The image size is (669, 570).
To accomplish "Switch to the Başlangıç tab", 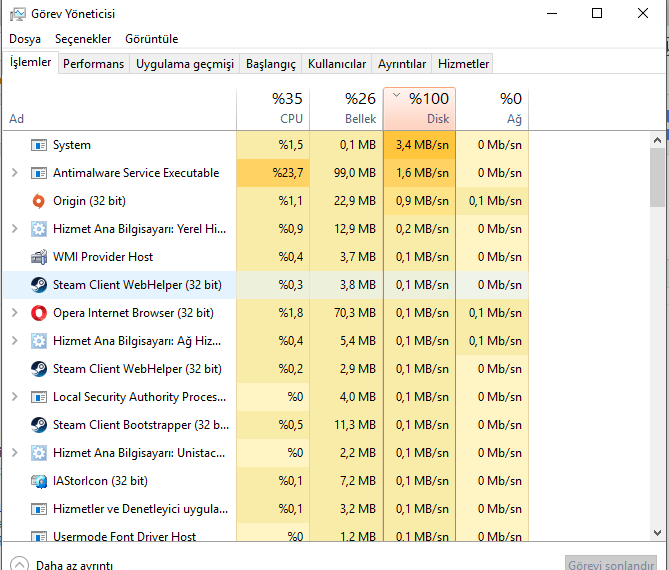I will pyautogui.click(x=271, y=64).
